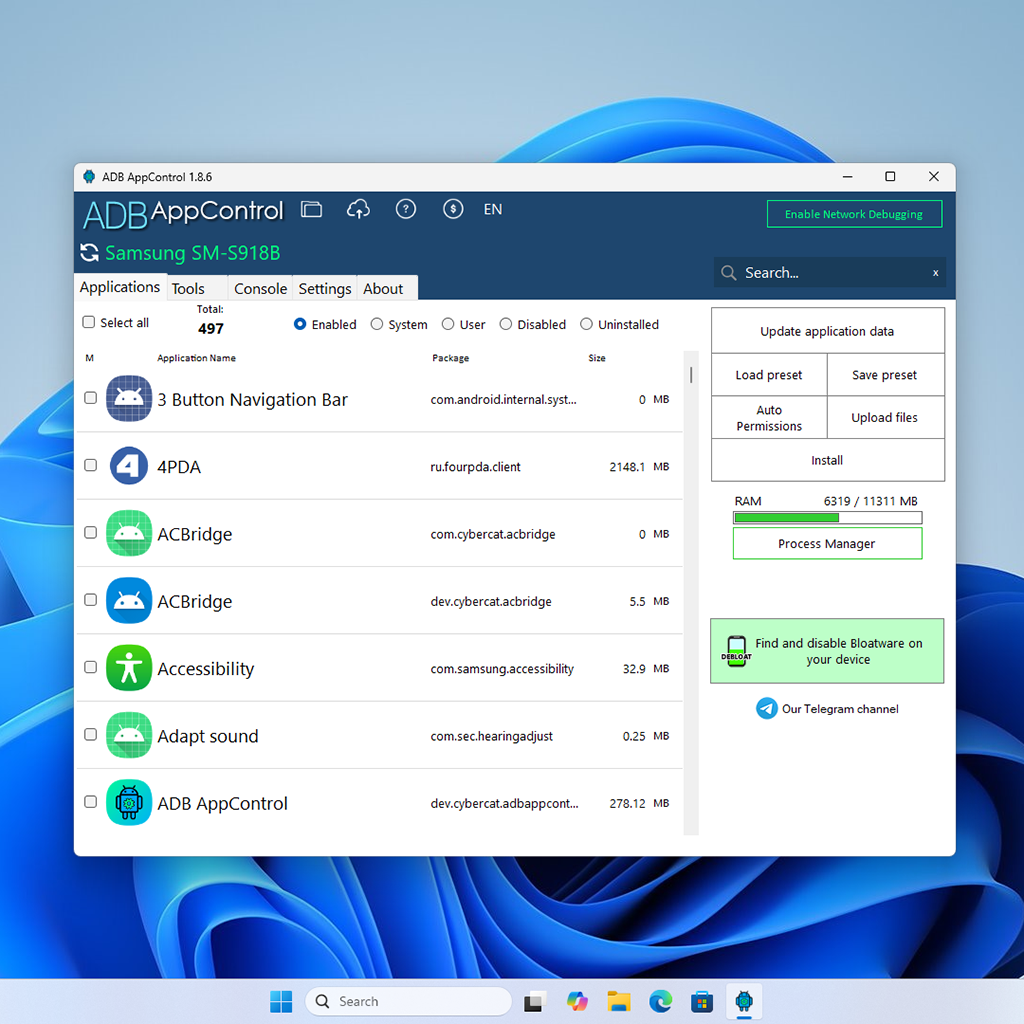This screenshot has height=1024, width=1024.
Task: Launch Copilot from the taskbar
Action: coord(577,1001)
